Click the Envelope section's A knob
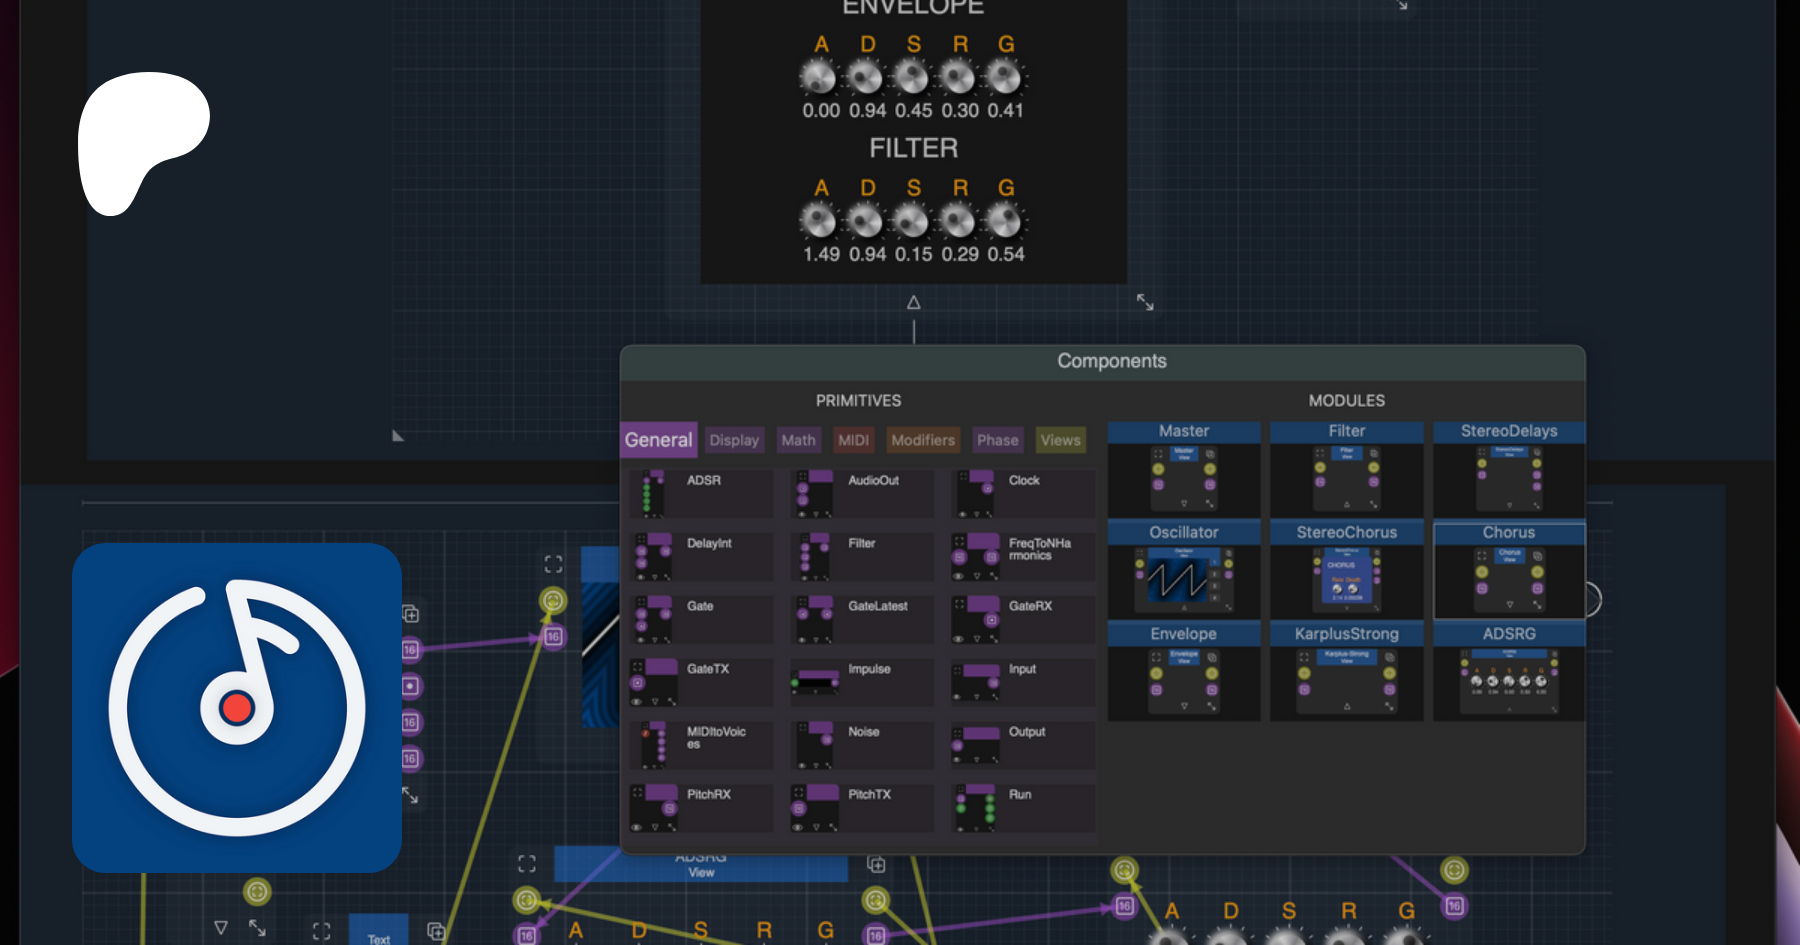The image size is (1800, 945). pyautogui.click(x=818, y=77)
